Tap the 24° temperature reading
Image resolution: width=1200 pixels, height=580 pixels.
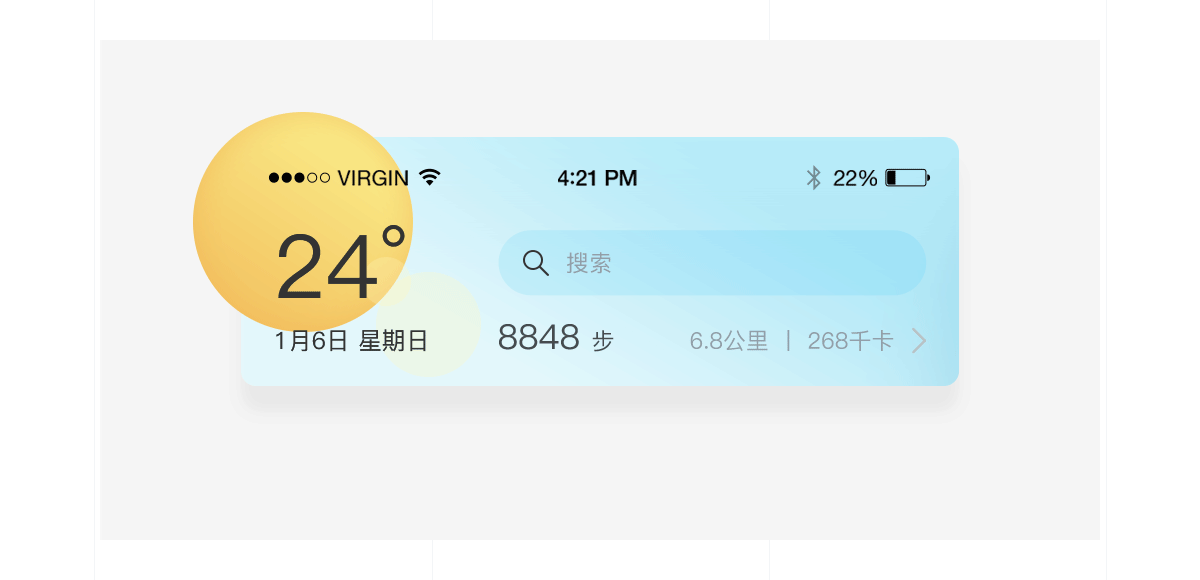(340, 266)
